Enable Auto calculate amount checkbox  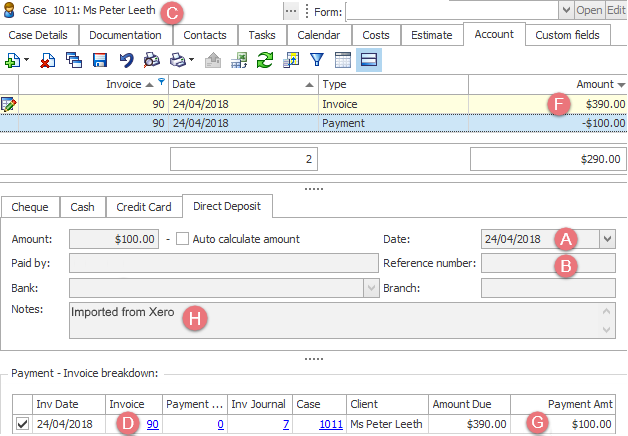pyautogui.click(x=182, y=239)
